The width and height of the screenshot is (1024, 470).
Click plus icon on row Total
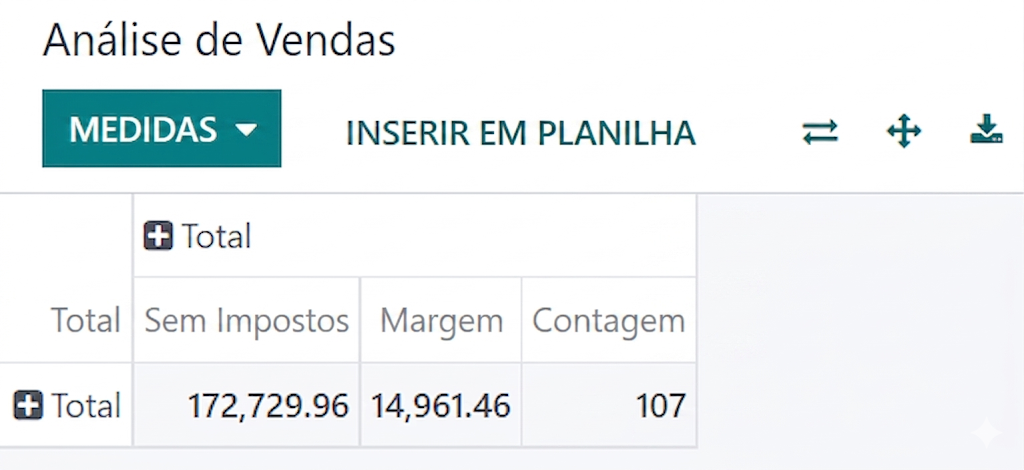pos(28,405)
